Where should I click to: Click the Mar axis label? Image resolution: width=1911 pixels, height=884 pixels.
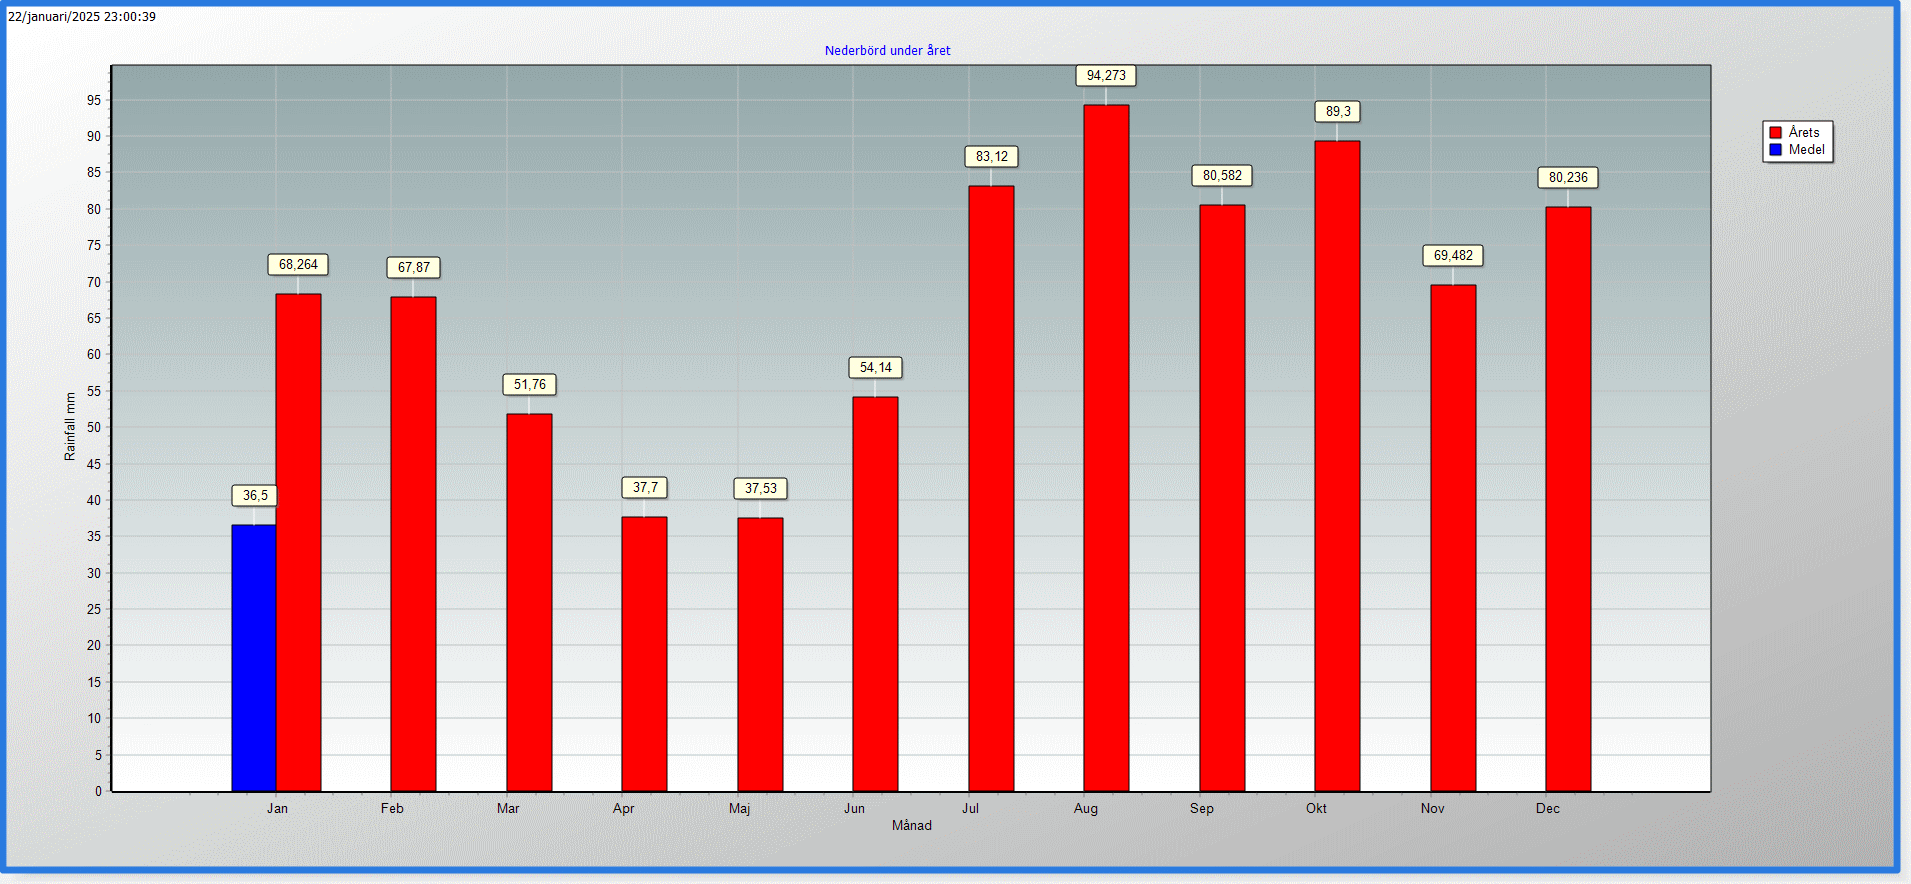(x=508, y=808)
